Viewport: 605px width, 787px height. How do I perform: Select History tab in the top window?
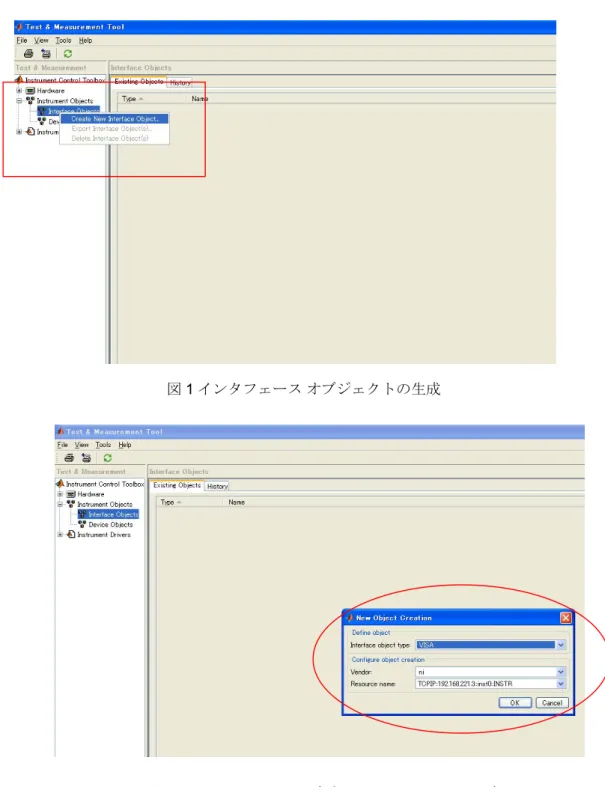click(180, 82)
